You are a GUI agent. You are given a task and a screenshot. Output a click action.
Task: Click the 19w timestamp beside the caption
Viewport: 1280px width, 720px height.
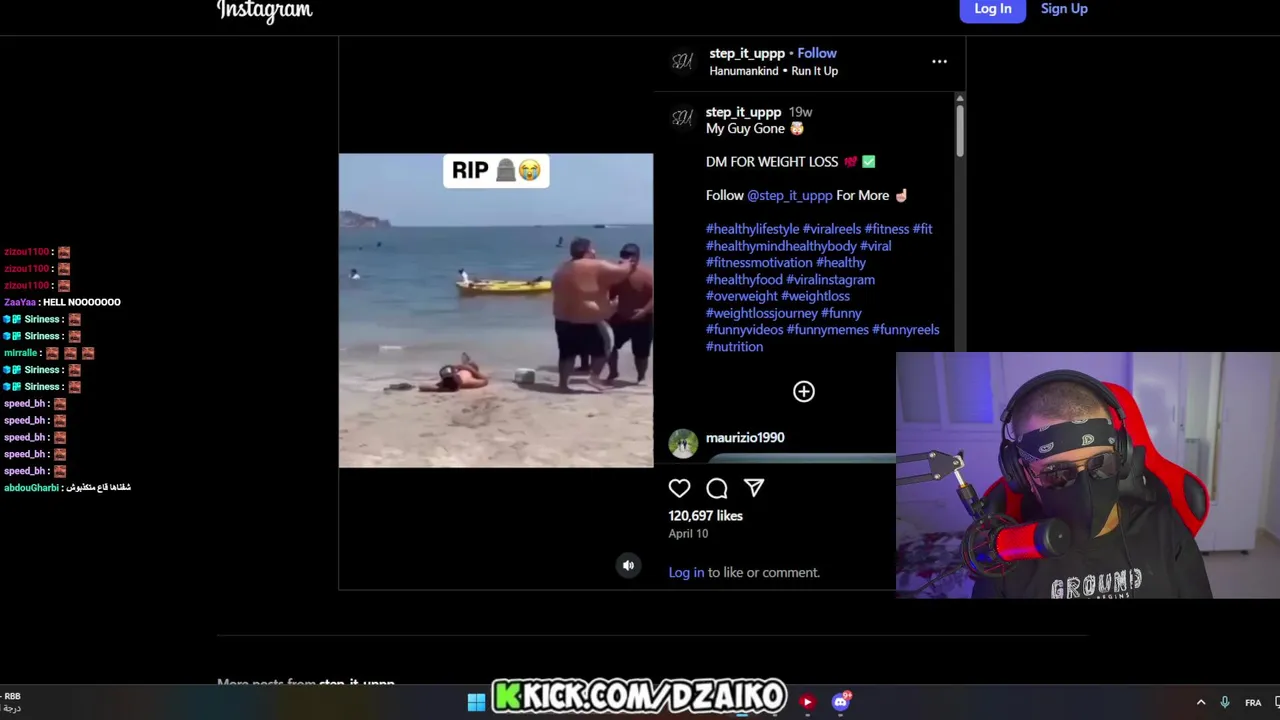[800, 112]
